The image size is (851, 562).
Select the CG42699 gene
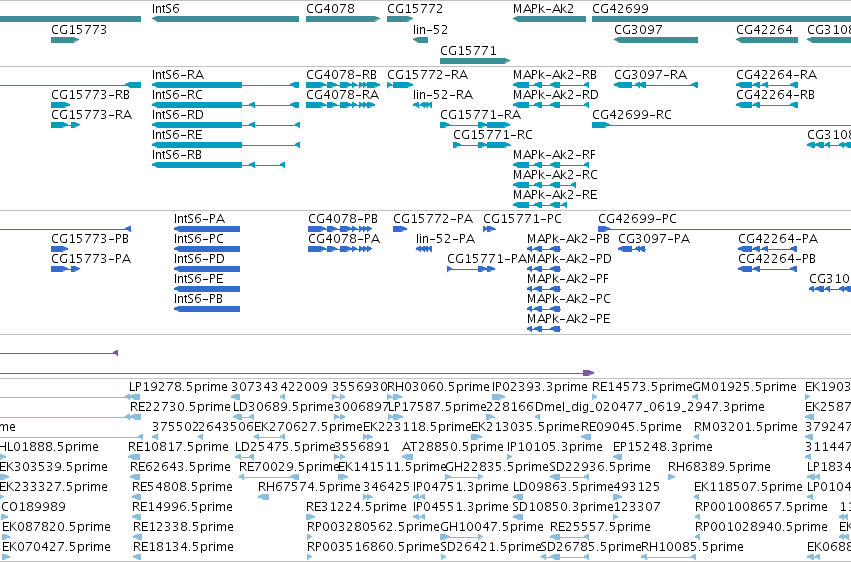point(721,19)
